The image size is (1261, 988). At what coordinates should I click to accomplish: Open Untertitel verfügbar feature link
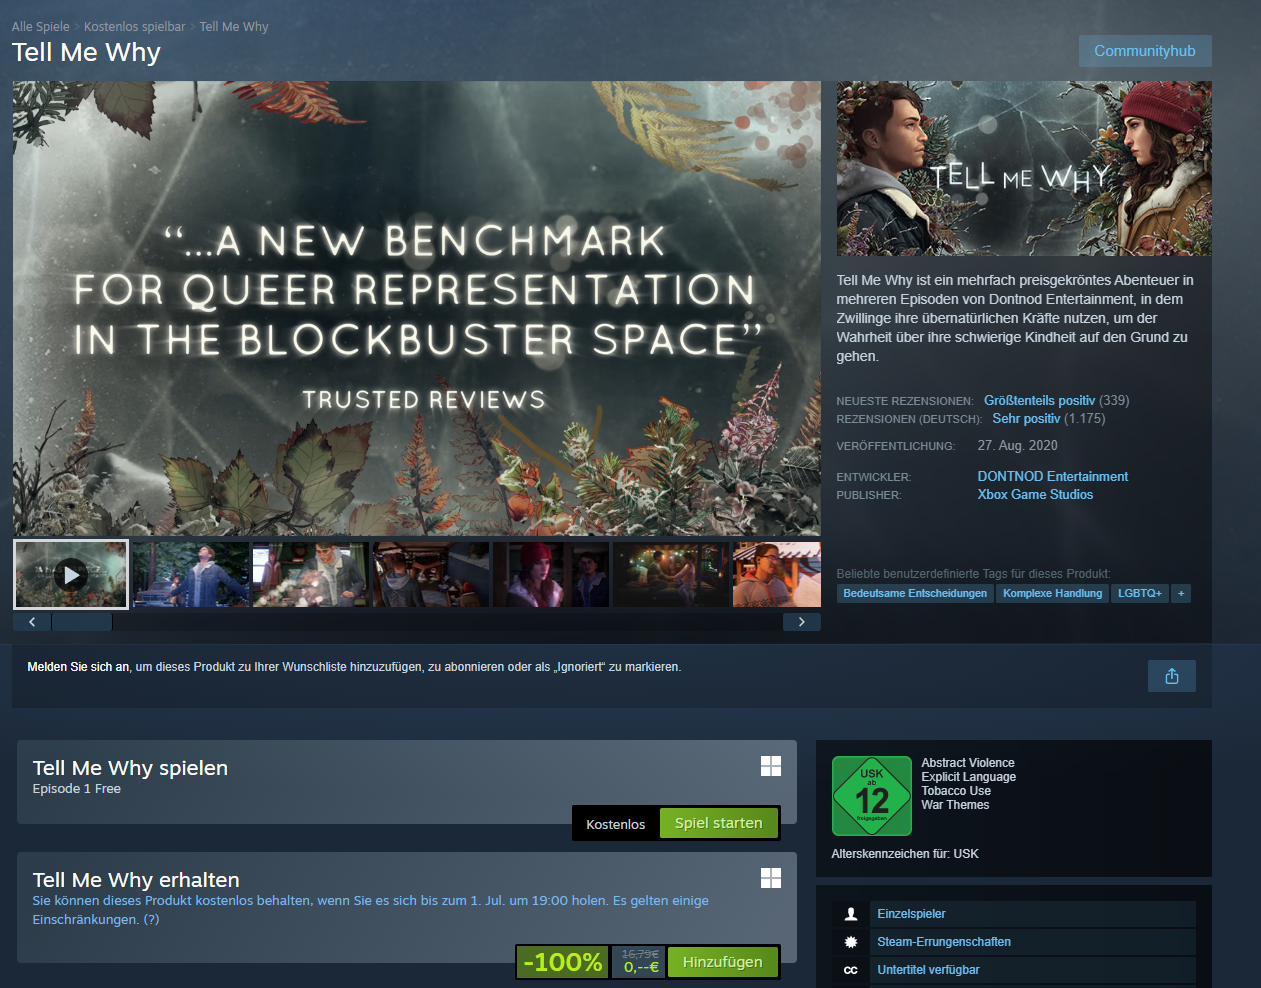point(928,970)
